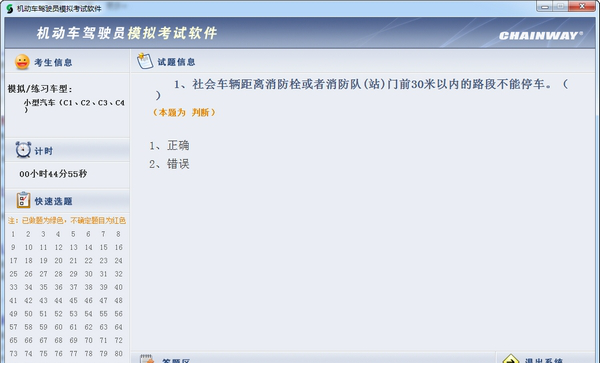Image resolution: width=600 pixels, height=377 pixels.
Task: Close the exam software window
Action: click(x=582, y=7)
